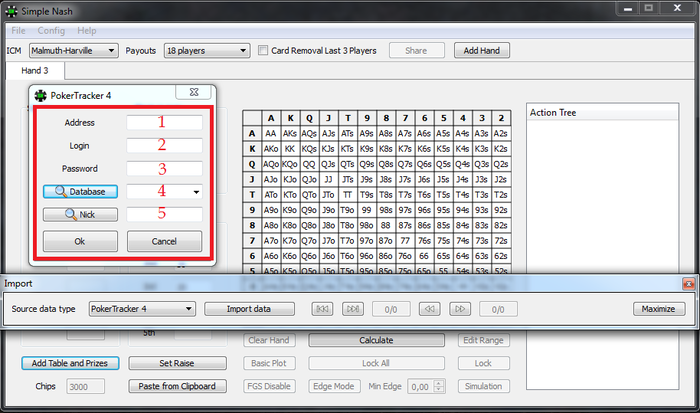Click Nick search button
Screen dimensions: 700x413
coord(80,215)
